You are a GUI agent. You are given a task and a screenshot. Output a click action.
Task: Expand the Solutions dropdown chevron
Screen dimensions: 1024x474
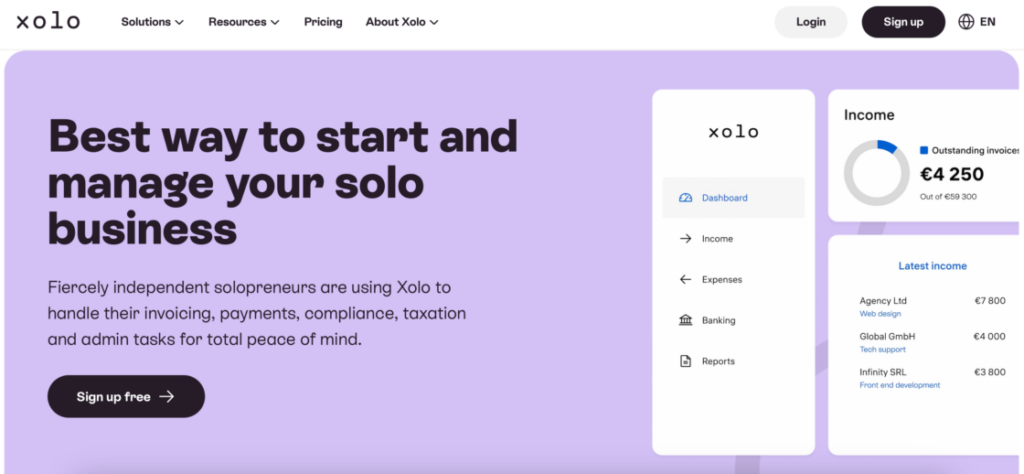[180, 22]
